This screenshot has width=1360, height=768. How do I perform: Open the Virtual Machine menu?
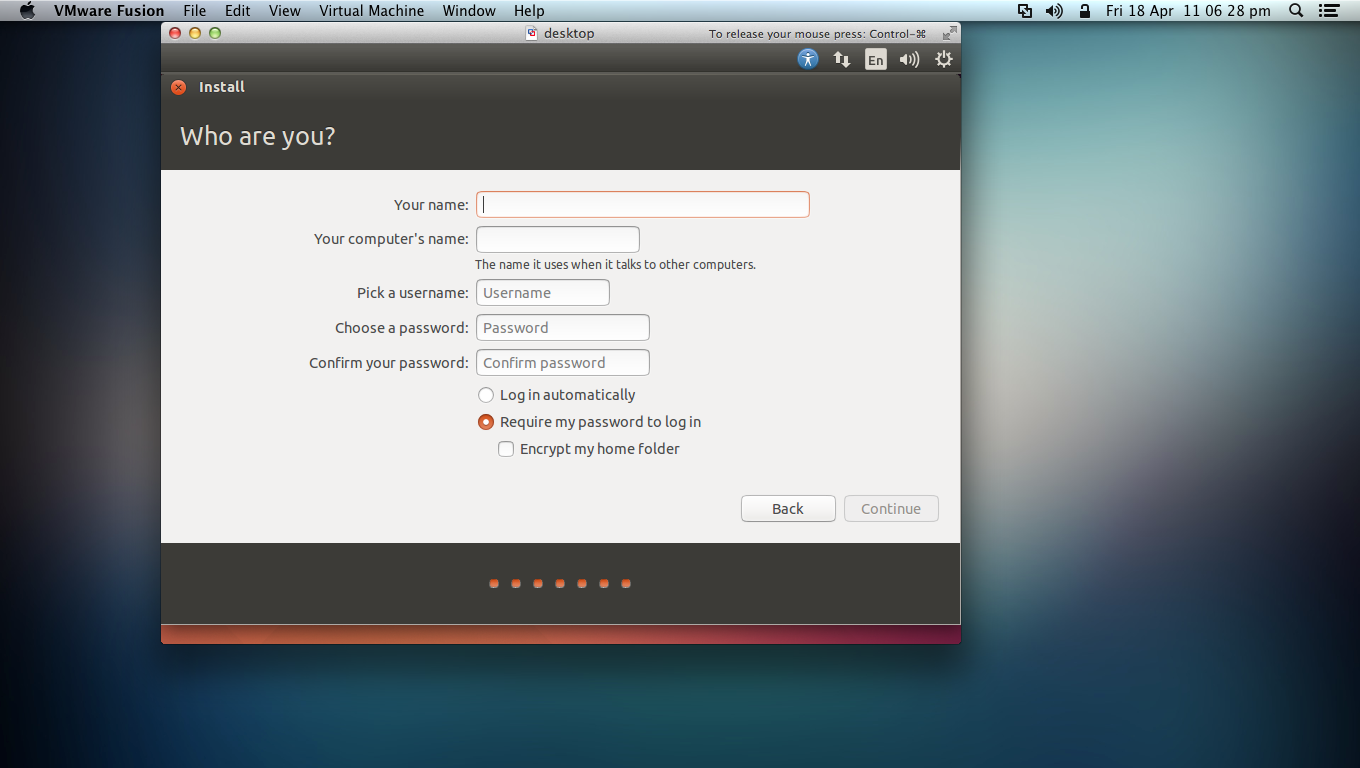coord(371,11)
